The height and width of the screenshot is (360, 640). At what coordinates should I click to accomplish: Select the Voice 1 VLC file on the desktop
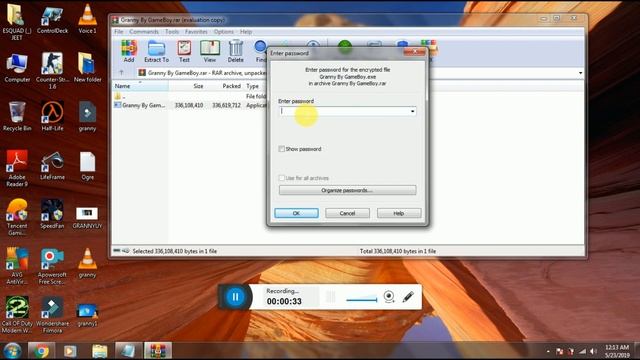87,19
